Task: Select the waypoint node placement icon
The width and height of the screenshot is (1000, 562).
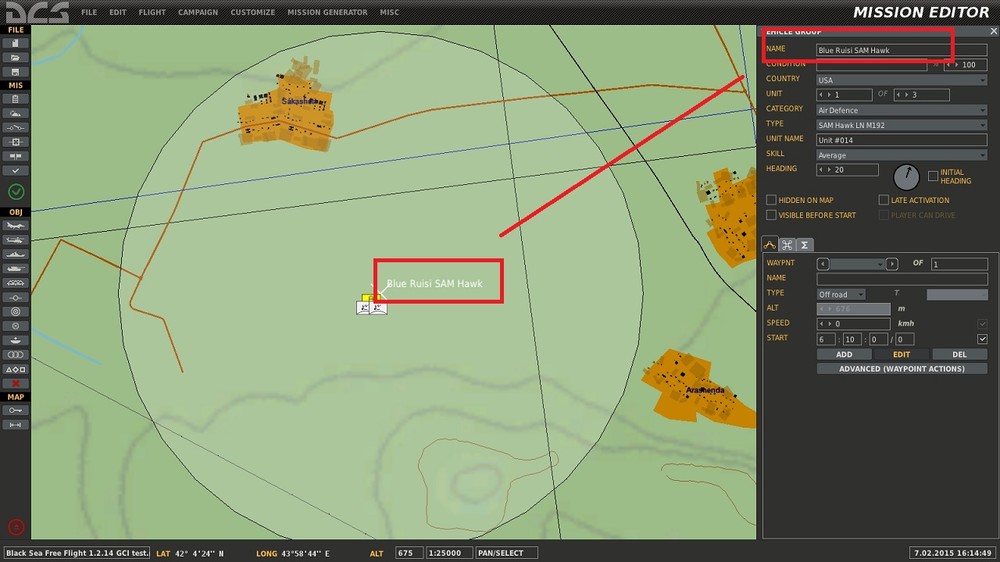Action: coord(15,297)
